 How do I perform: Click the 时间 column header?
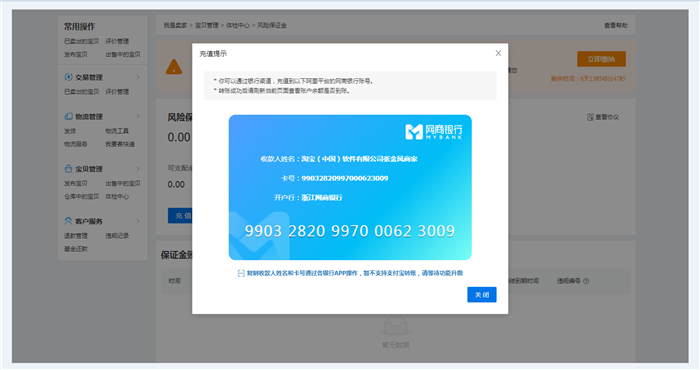(175, 281)
